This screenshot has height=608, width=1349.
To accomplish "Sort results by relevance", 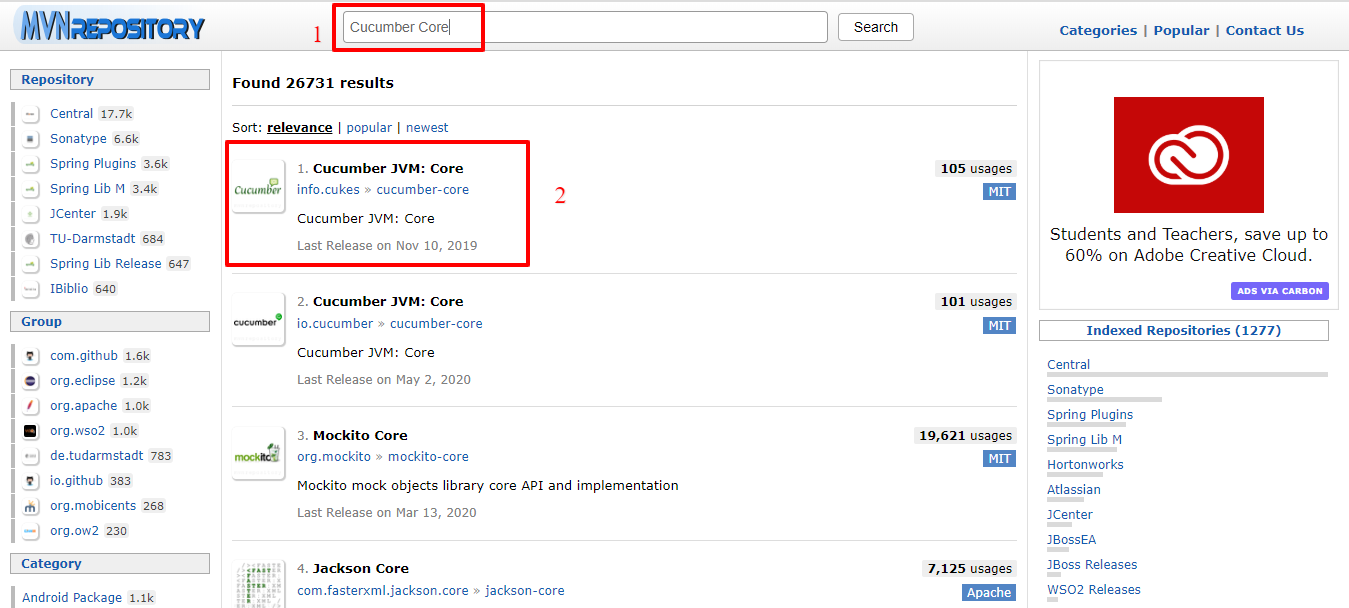I will (300, 127).
